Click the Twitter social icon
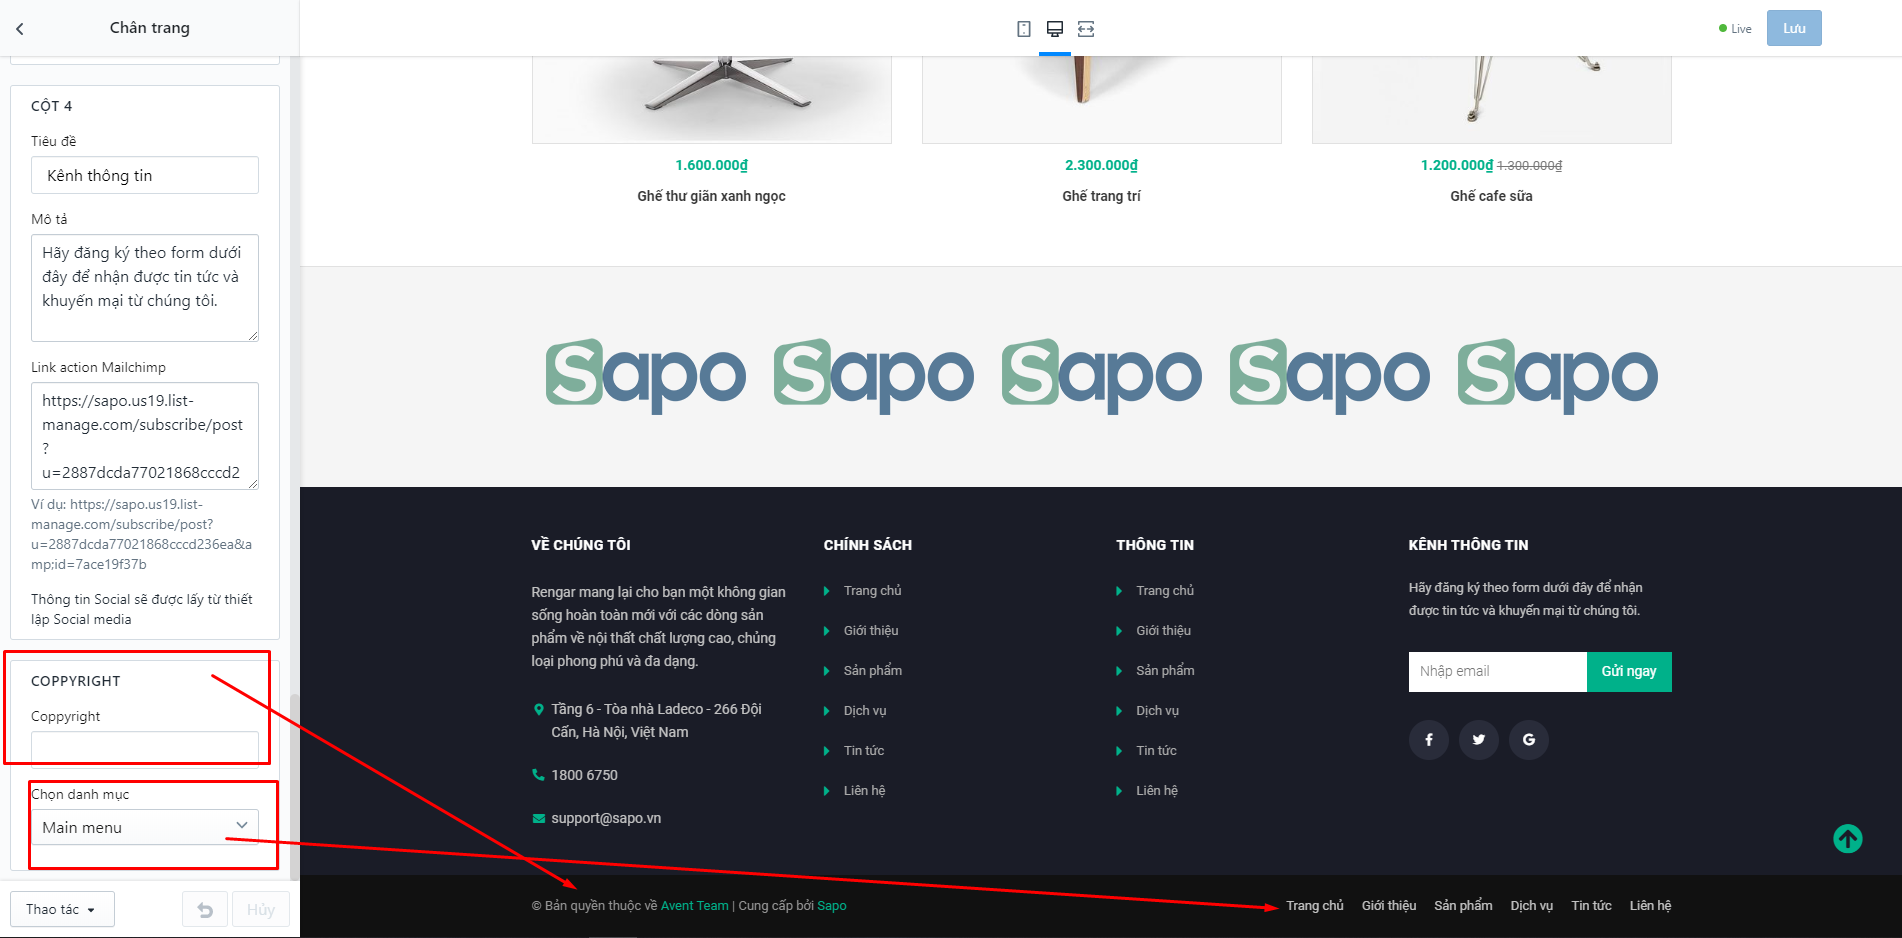Image resolution: width=1902 pixels, height=938 pixels. [1479, 740]
